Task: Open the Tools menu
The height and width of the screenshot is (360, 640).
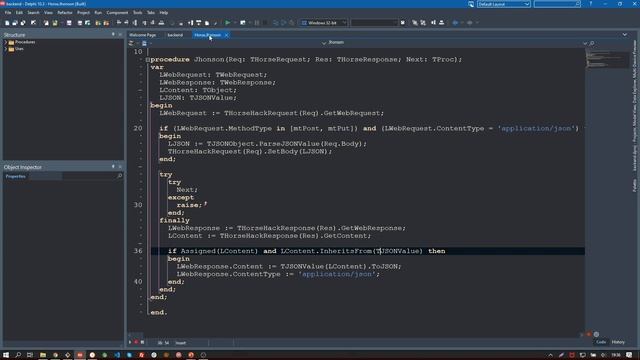Action: (x=138, y=13)
